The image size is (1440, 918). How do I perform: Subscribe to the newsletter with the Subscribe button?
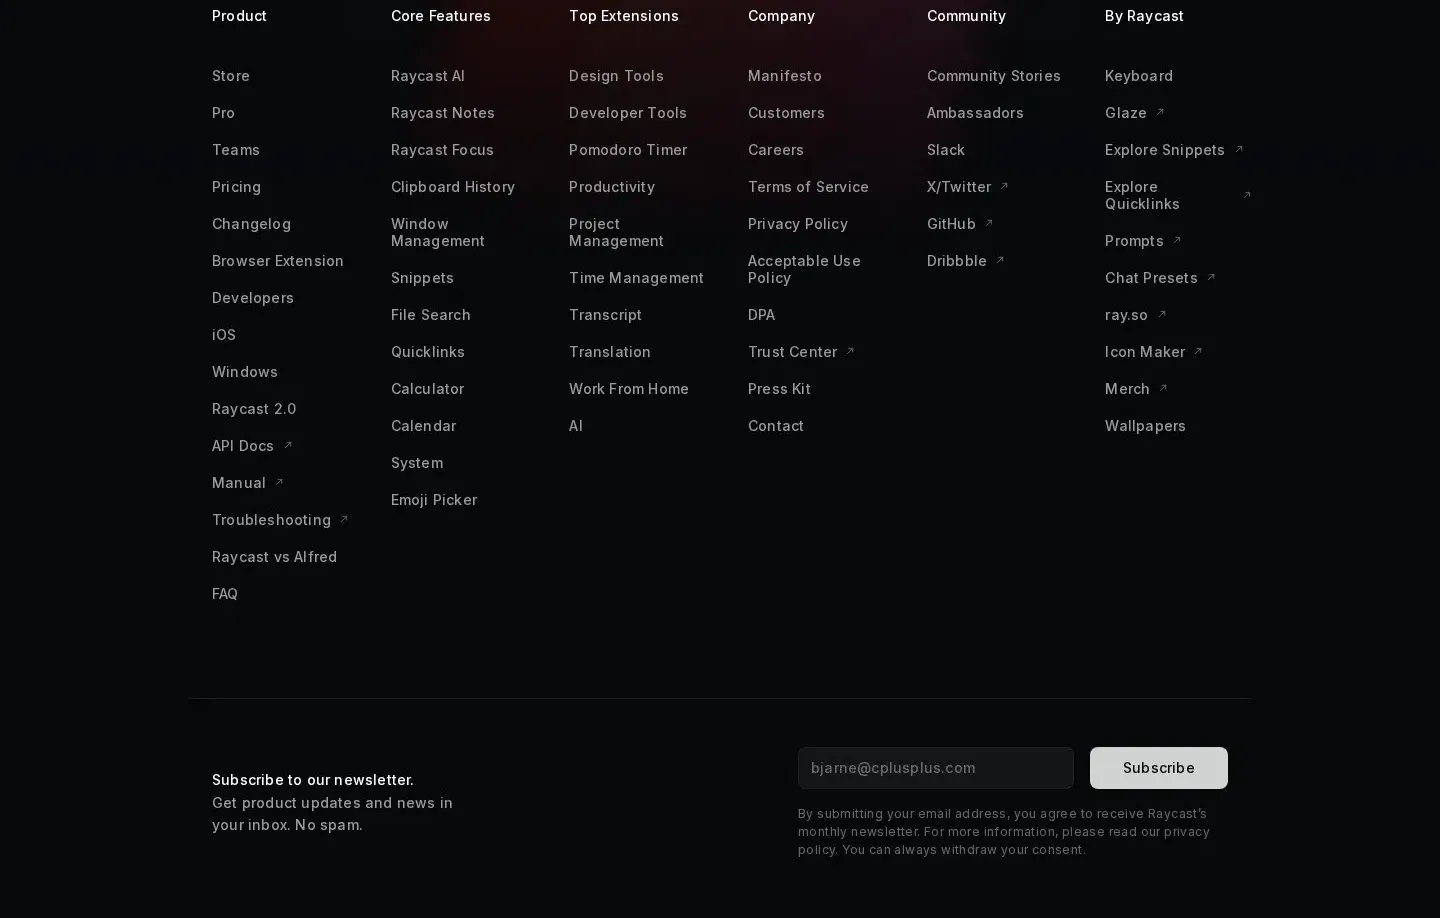tap(1159, 768)
